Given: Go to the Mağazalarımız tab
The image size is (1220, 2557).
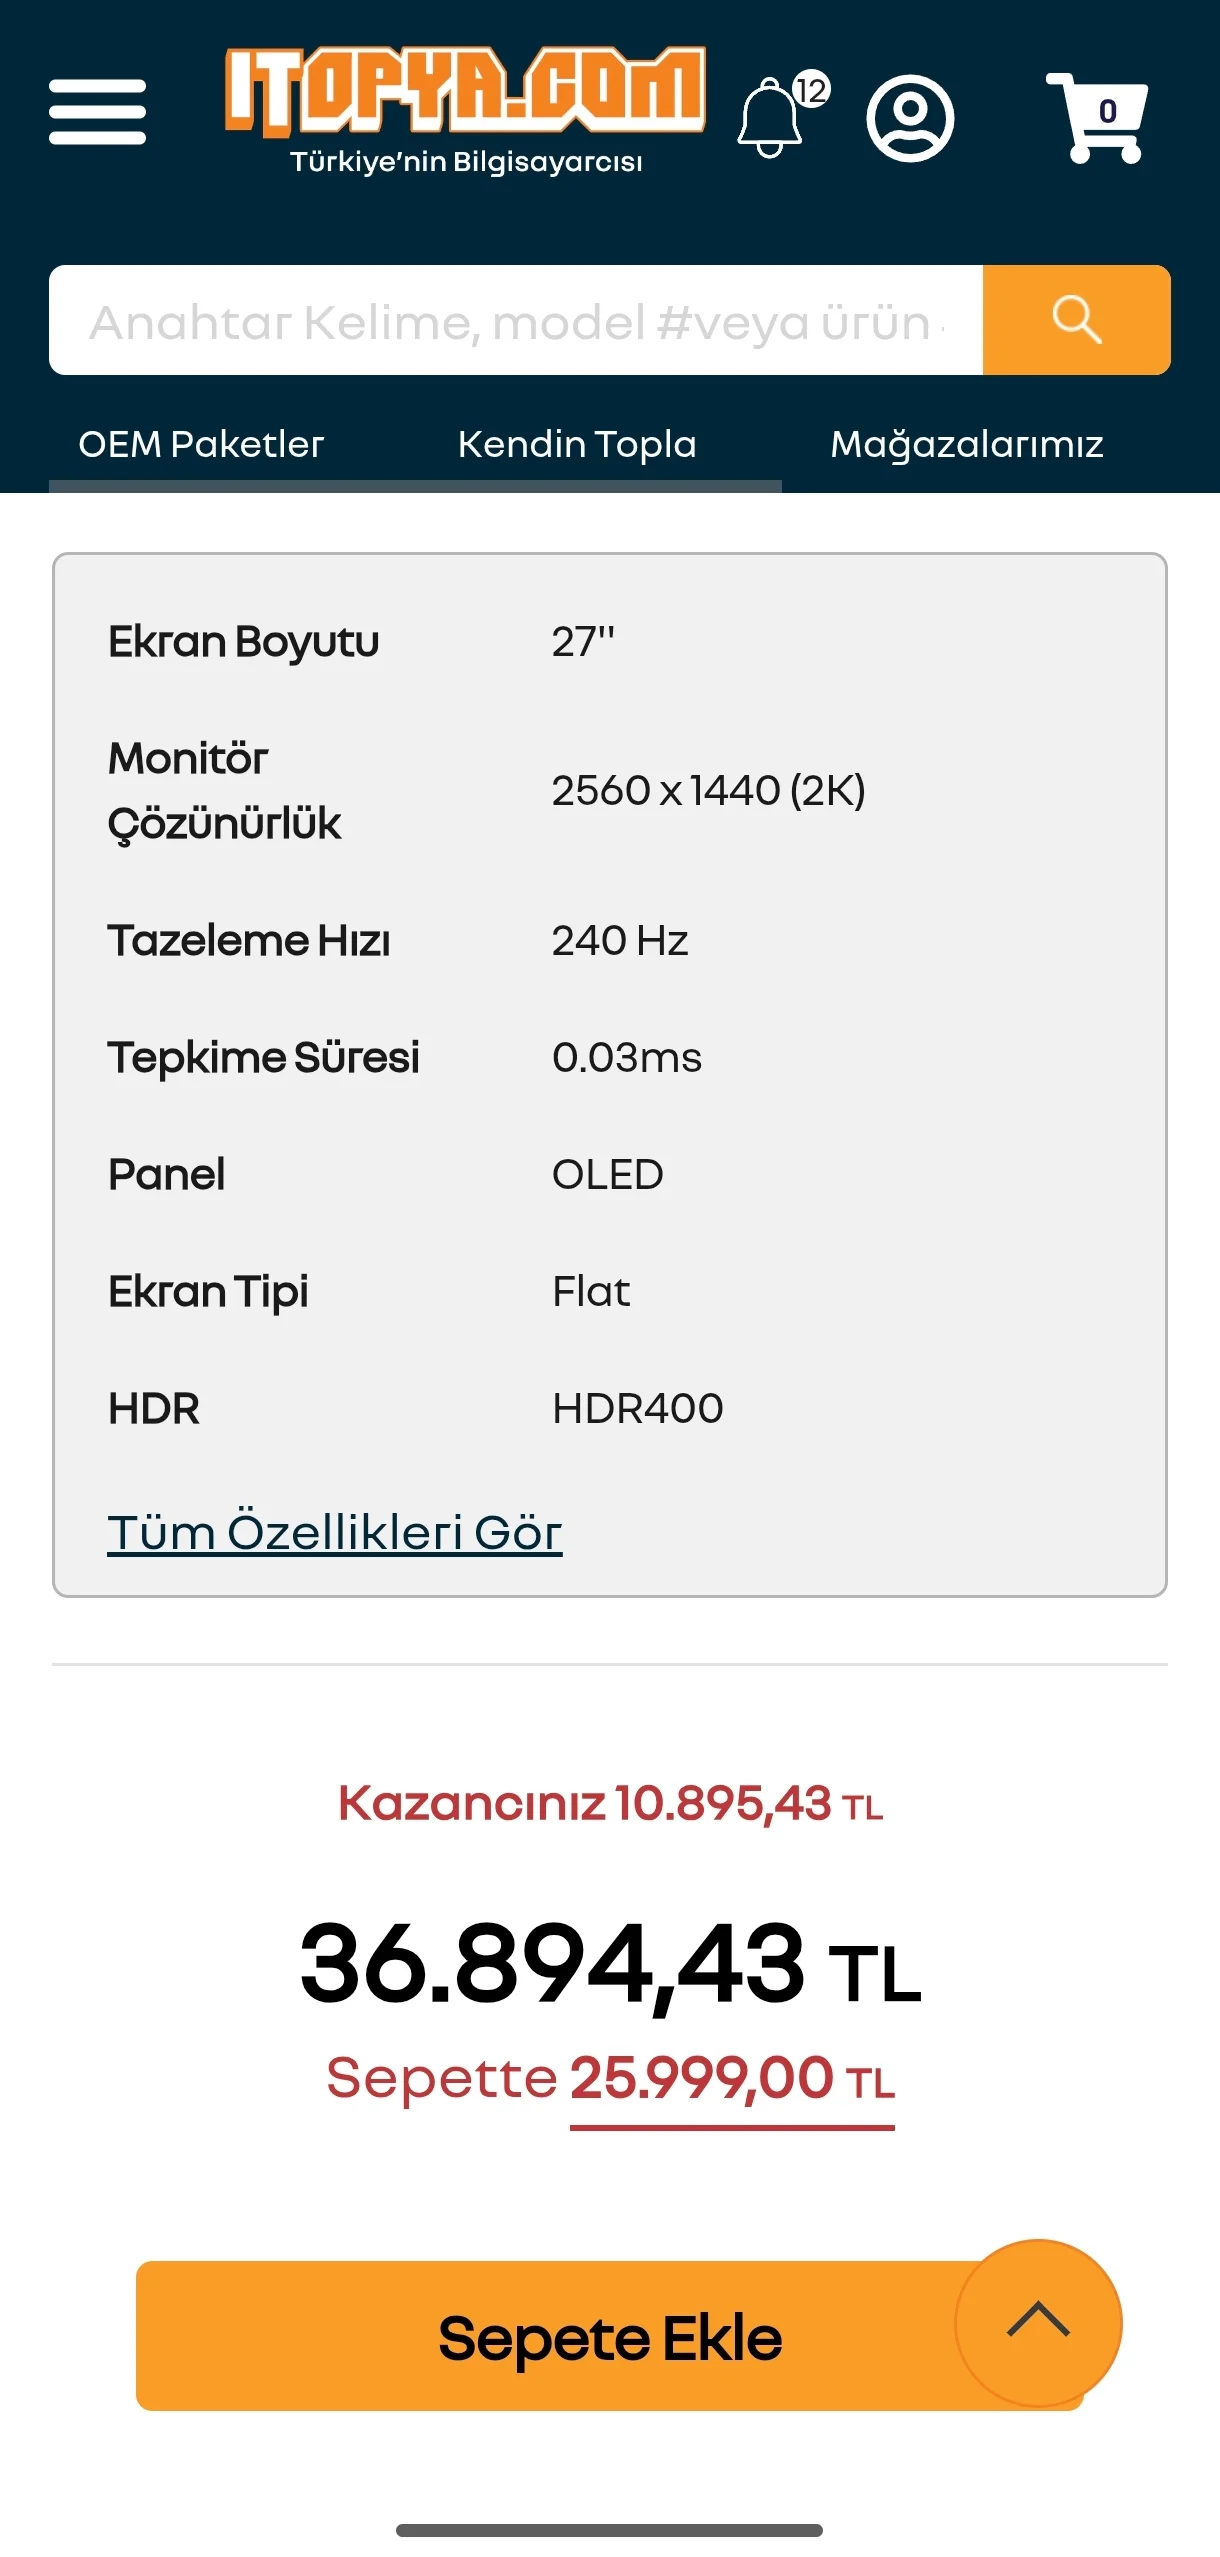Looking at the screenshot, I should point(966,444).
